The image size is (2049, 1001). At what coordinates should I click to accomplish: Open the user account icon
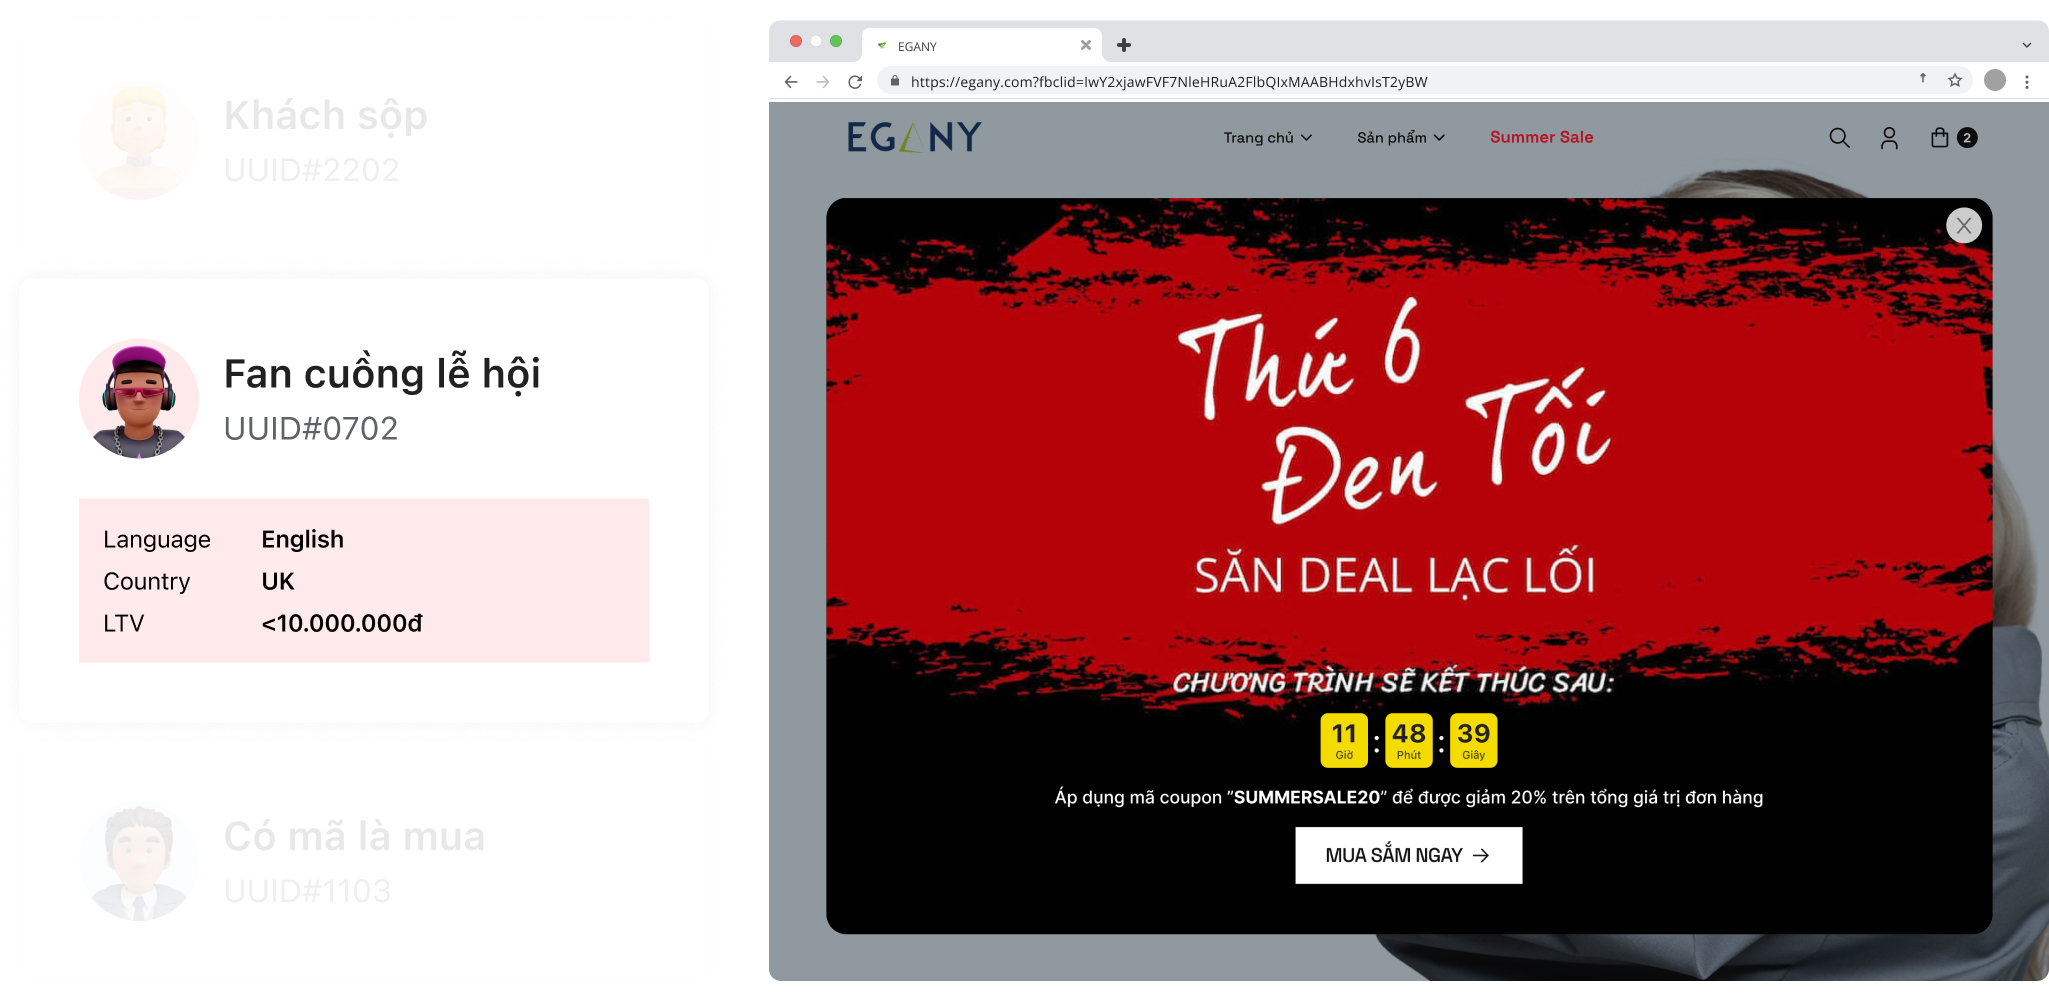click(1888, 138)
